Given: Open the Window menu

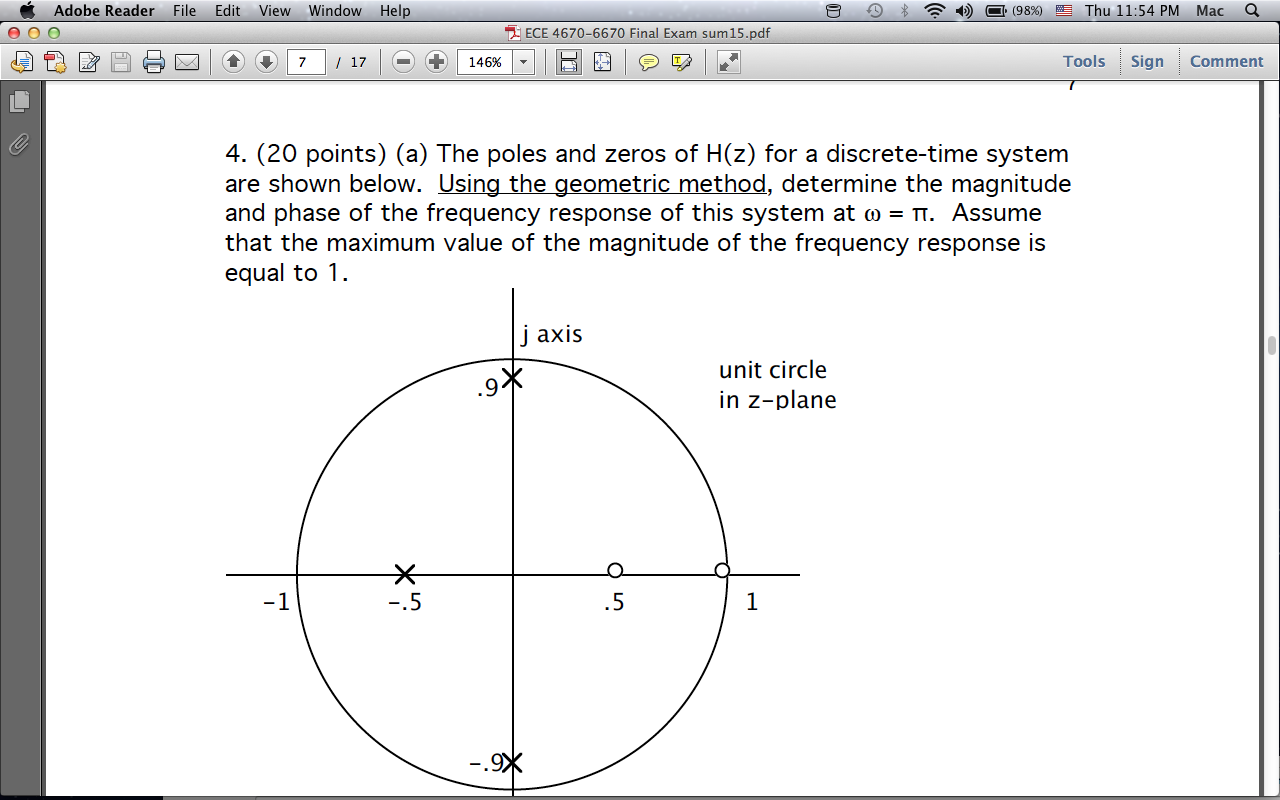Looking at the screenshot, I should (334, 10).
